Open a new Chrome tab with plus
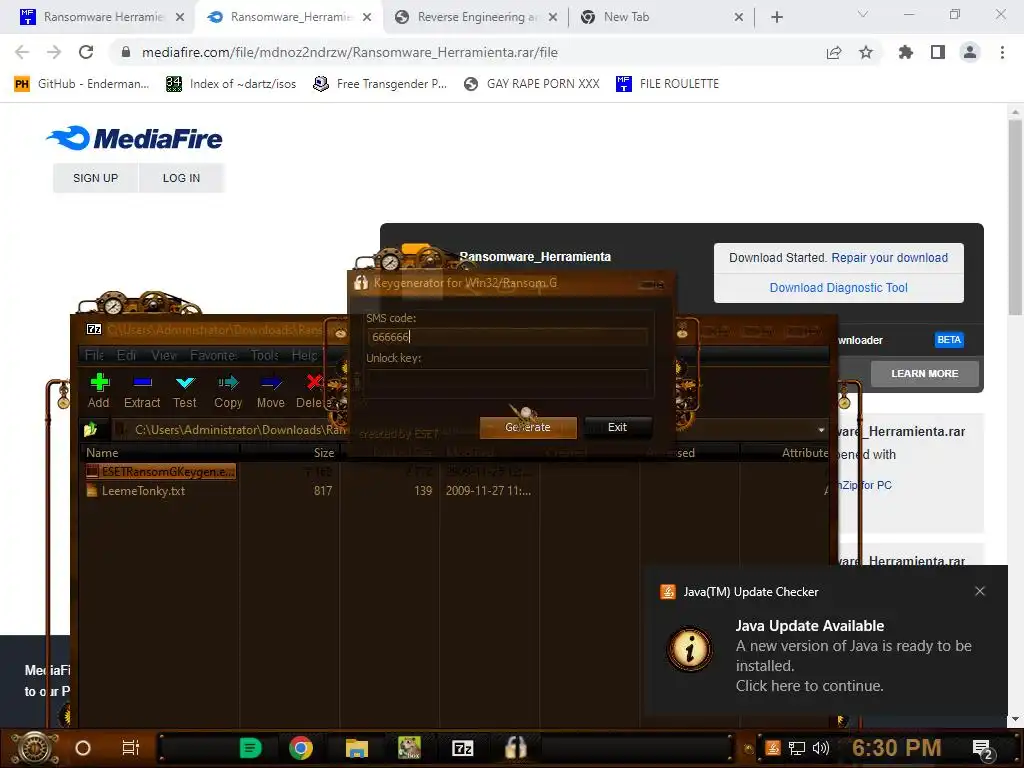 tap(776, 17)
